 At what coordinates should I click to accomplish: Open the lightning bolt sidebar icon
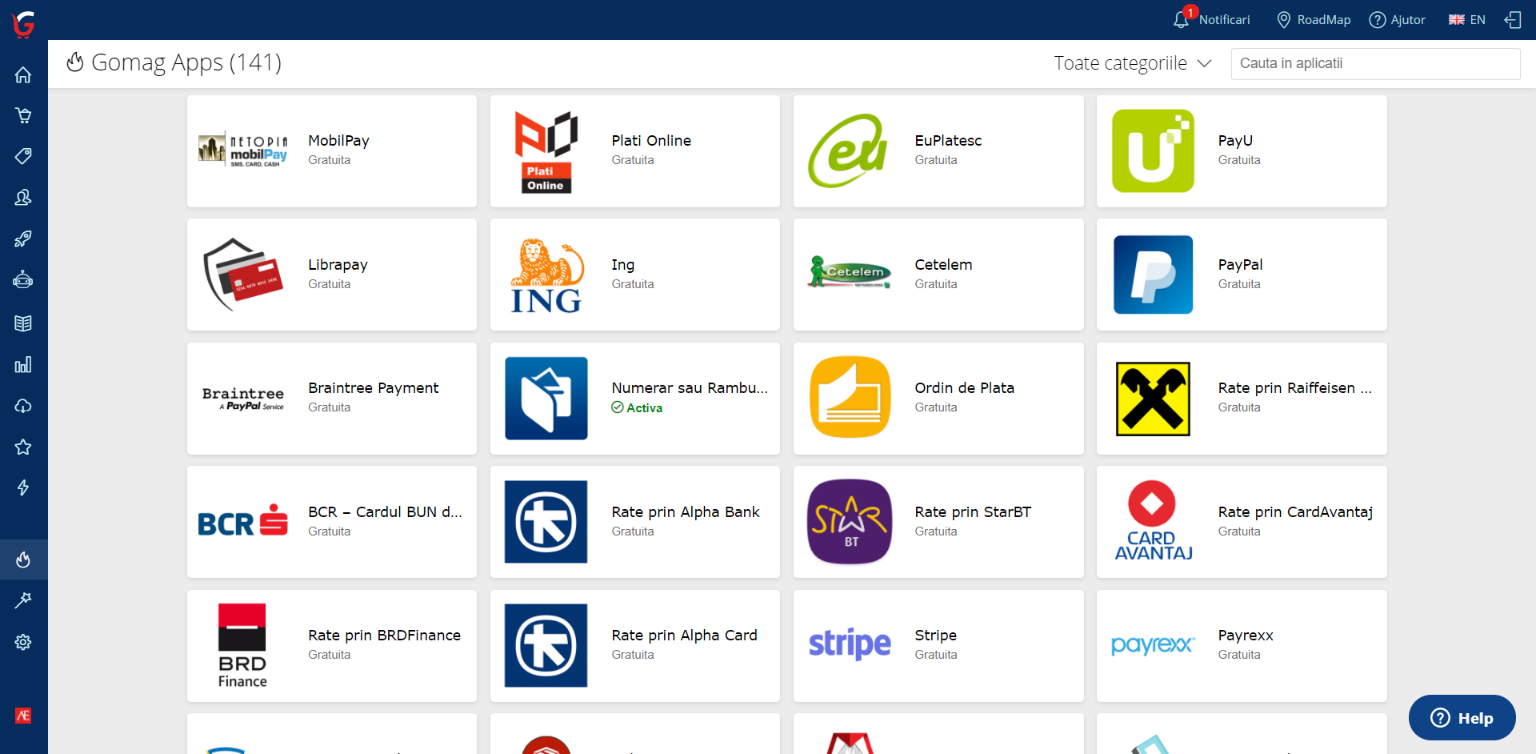(x=23, y=488)
